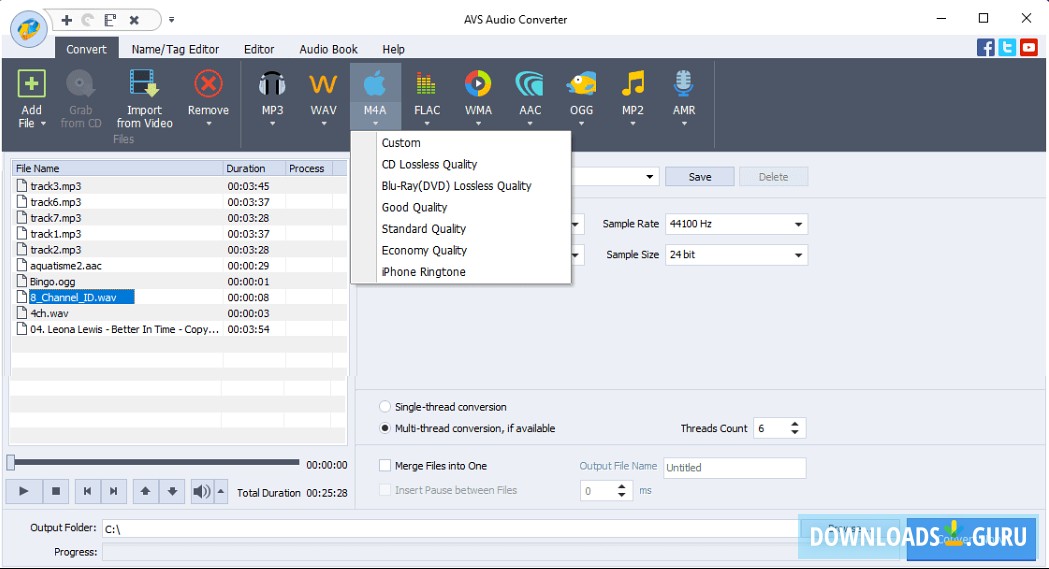Image resolution: width=1049 pixels, height=569 pixels.
Task: Click the Add File icon
Action: [32, 85]
